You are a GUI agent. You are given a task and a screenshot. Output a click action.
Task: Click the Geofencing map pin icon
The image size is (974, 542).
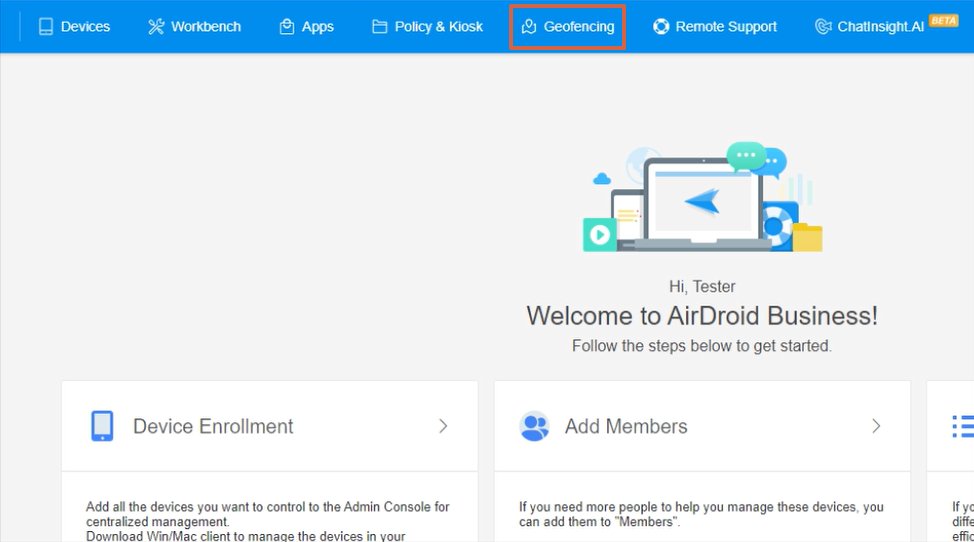(529, 27)
